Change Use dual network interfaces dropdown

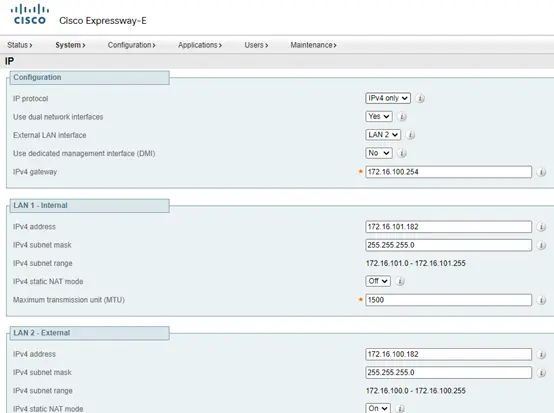(x=379, y=116)
